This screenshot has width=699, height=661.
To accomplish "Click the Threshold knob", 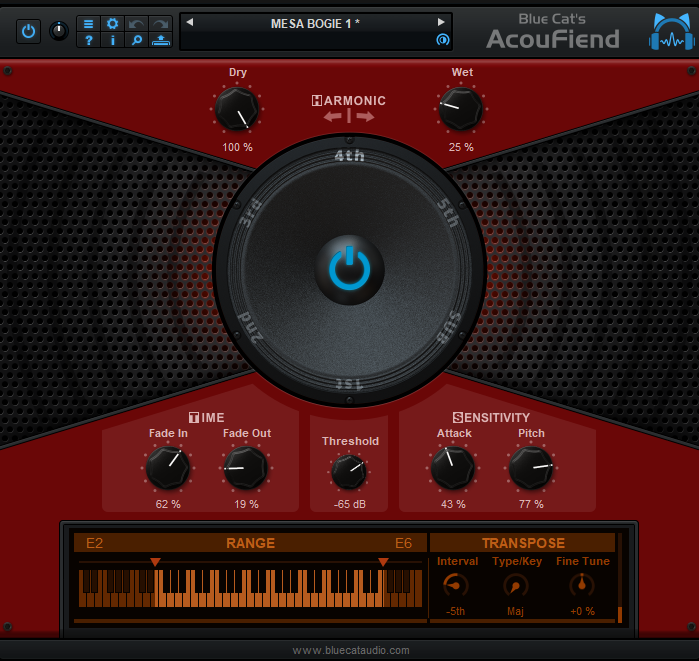I will pyautogui.click(x=349, y=472).
